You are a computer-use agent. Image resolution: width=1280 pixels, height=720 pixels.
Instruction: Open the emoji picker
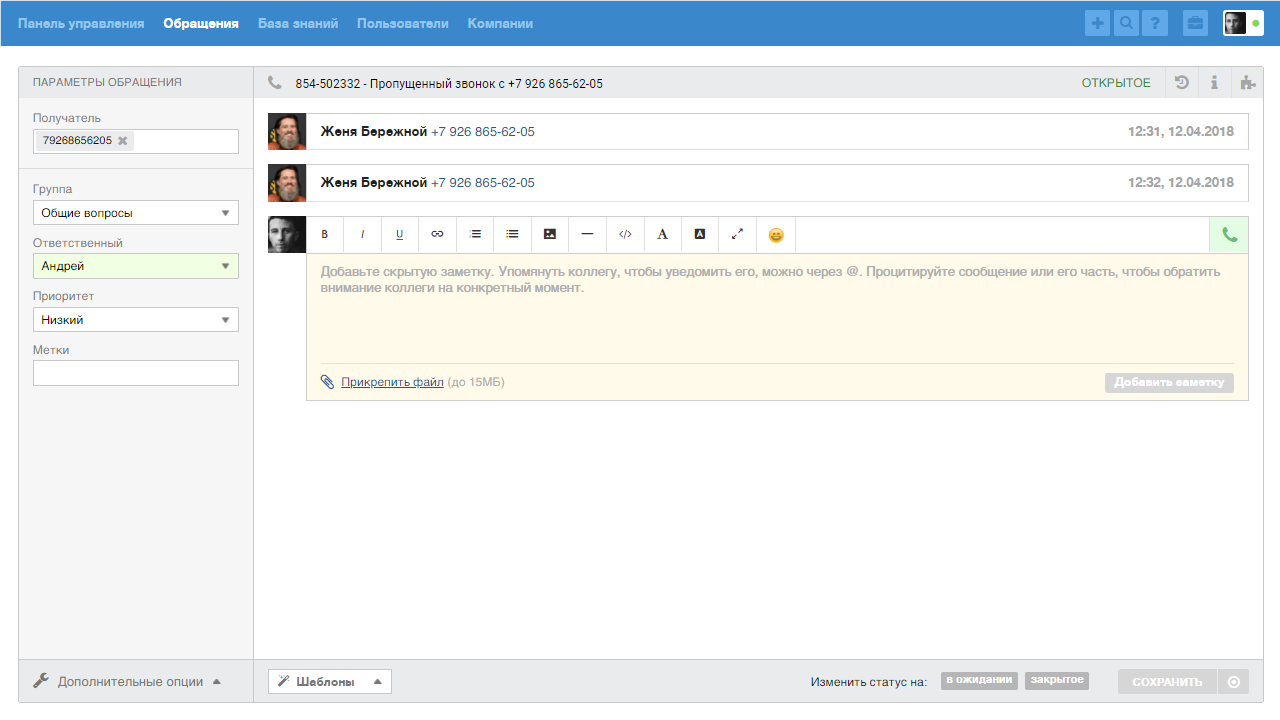pyautogui.click(x=775, y=234)
